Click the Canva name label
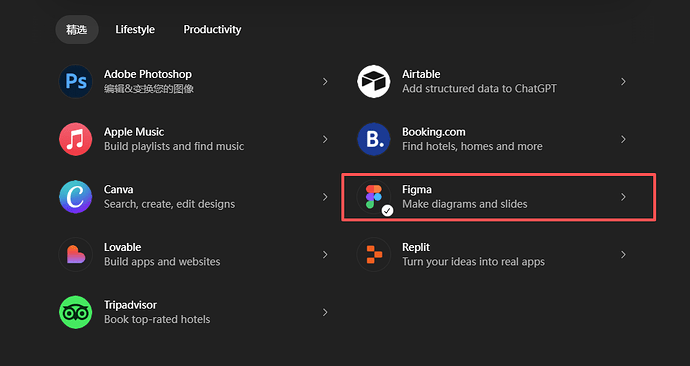Image resolution: width=690 pixels, height=366 pixels. (x=118, y=189)
